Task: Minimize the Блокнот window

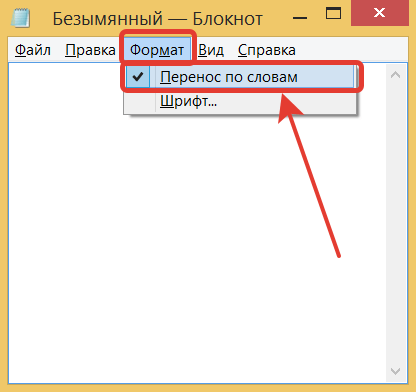Action: (300, 18)
